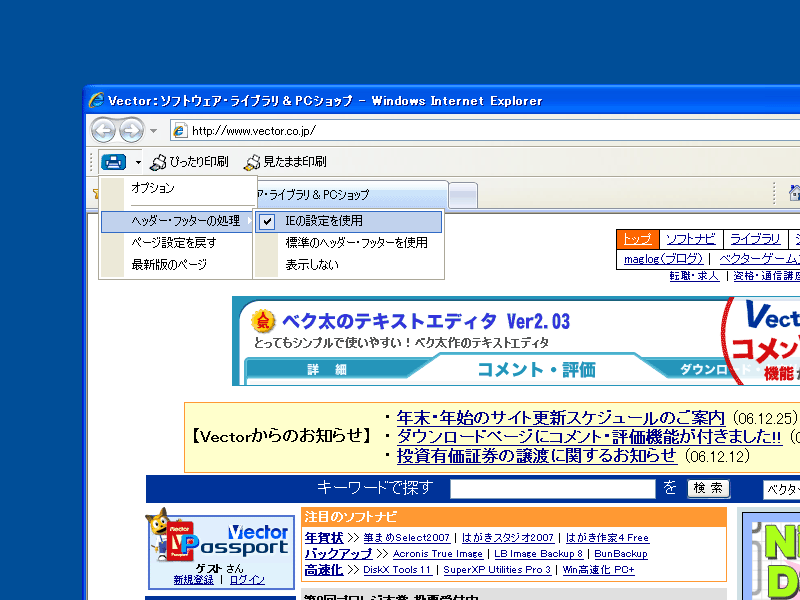Screen dimensions: 800x600
Task: Open the 年賀状 category link
Action: [324, 538]
